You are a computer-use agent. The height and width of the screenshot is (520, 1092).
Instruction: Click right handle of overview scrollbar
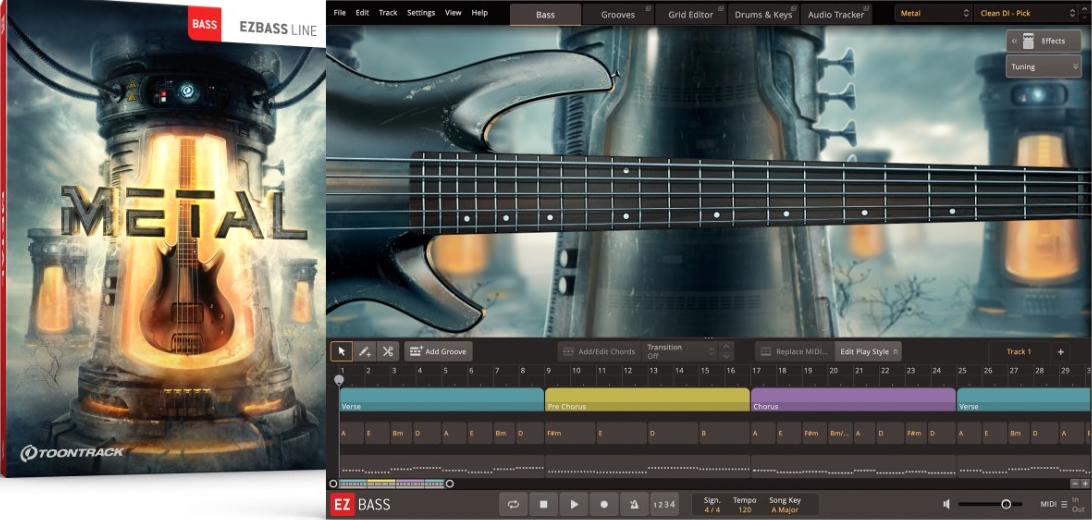[x=450, y=483]
